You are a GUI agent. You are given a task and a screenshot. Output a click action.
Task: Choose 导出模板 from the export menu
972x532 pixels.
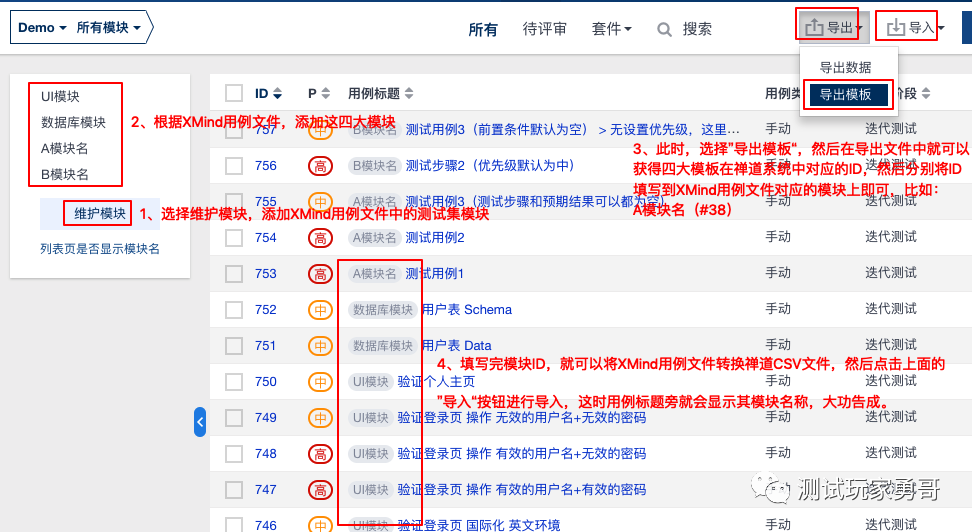point(849,95)
